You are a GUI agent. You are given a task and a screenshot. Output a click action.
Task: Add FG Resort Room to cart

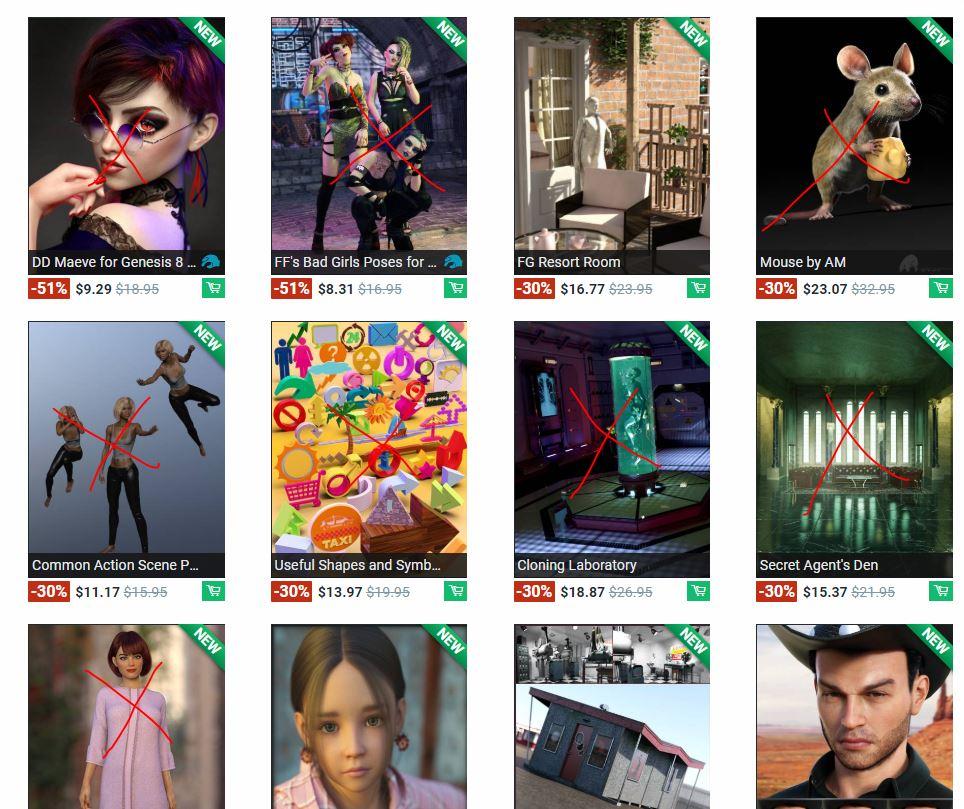(x=698, y=288)
